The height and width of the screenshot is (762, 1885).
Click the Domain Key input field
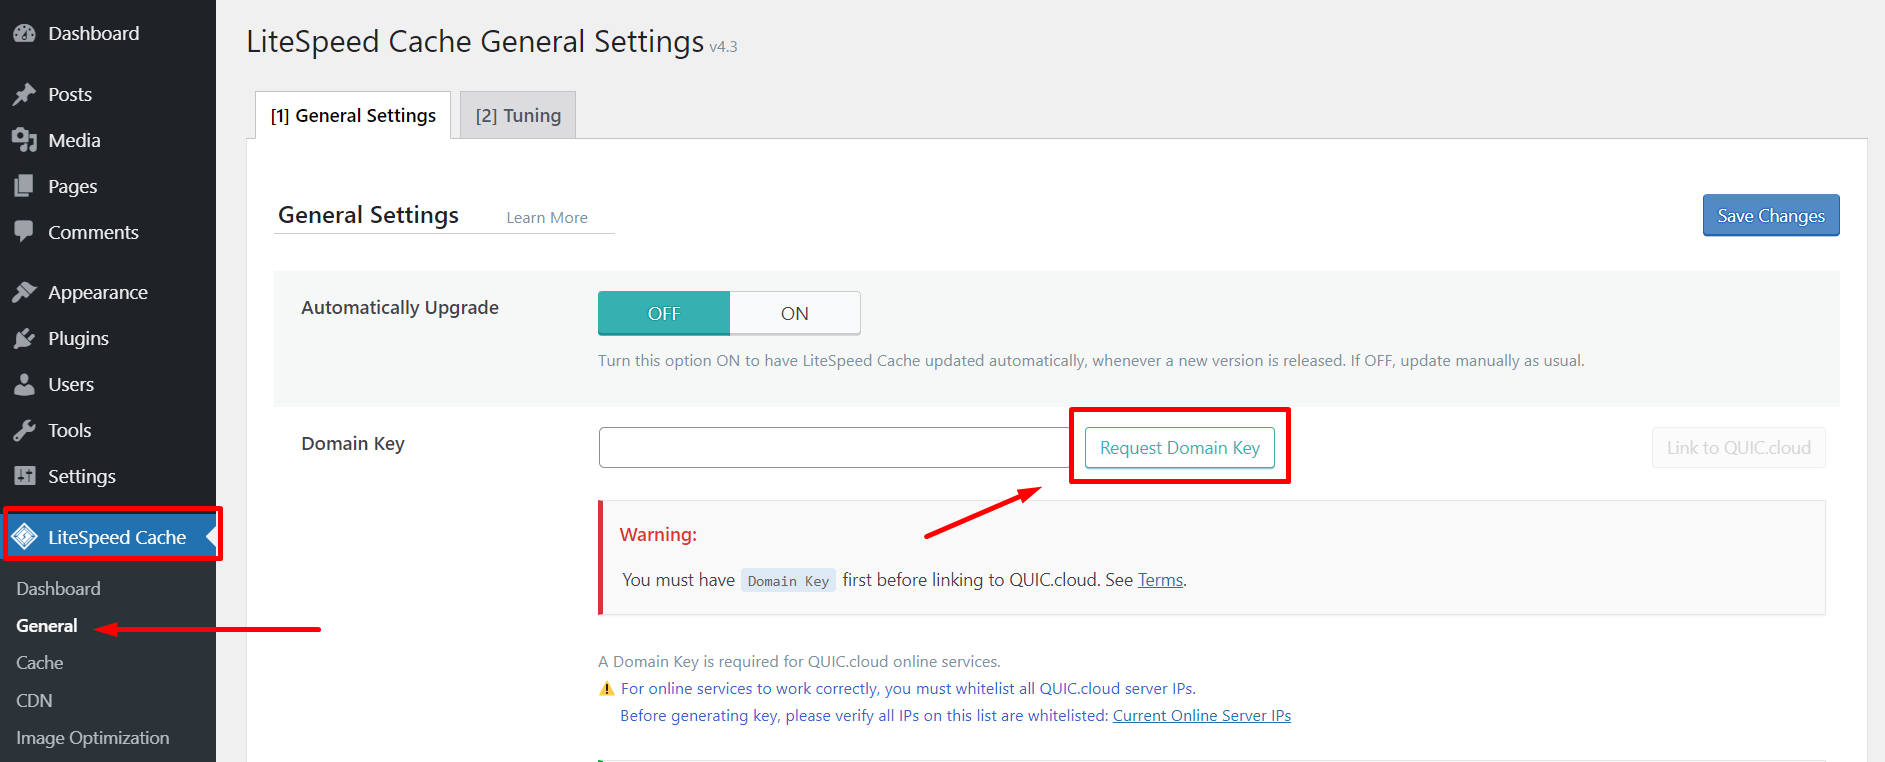[834, 447]
